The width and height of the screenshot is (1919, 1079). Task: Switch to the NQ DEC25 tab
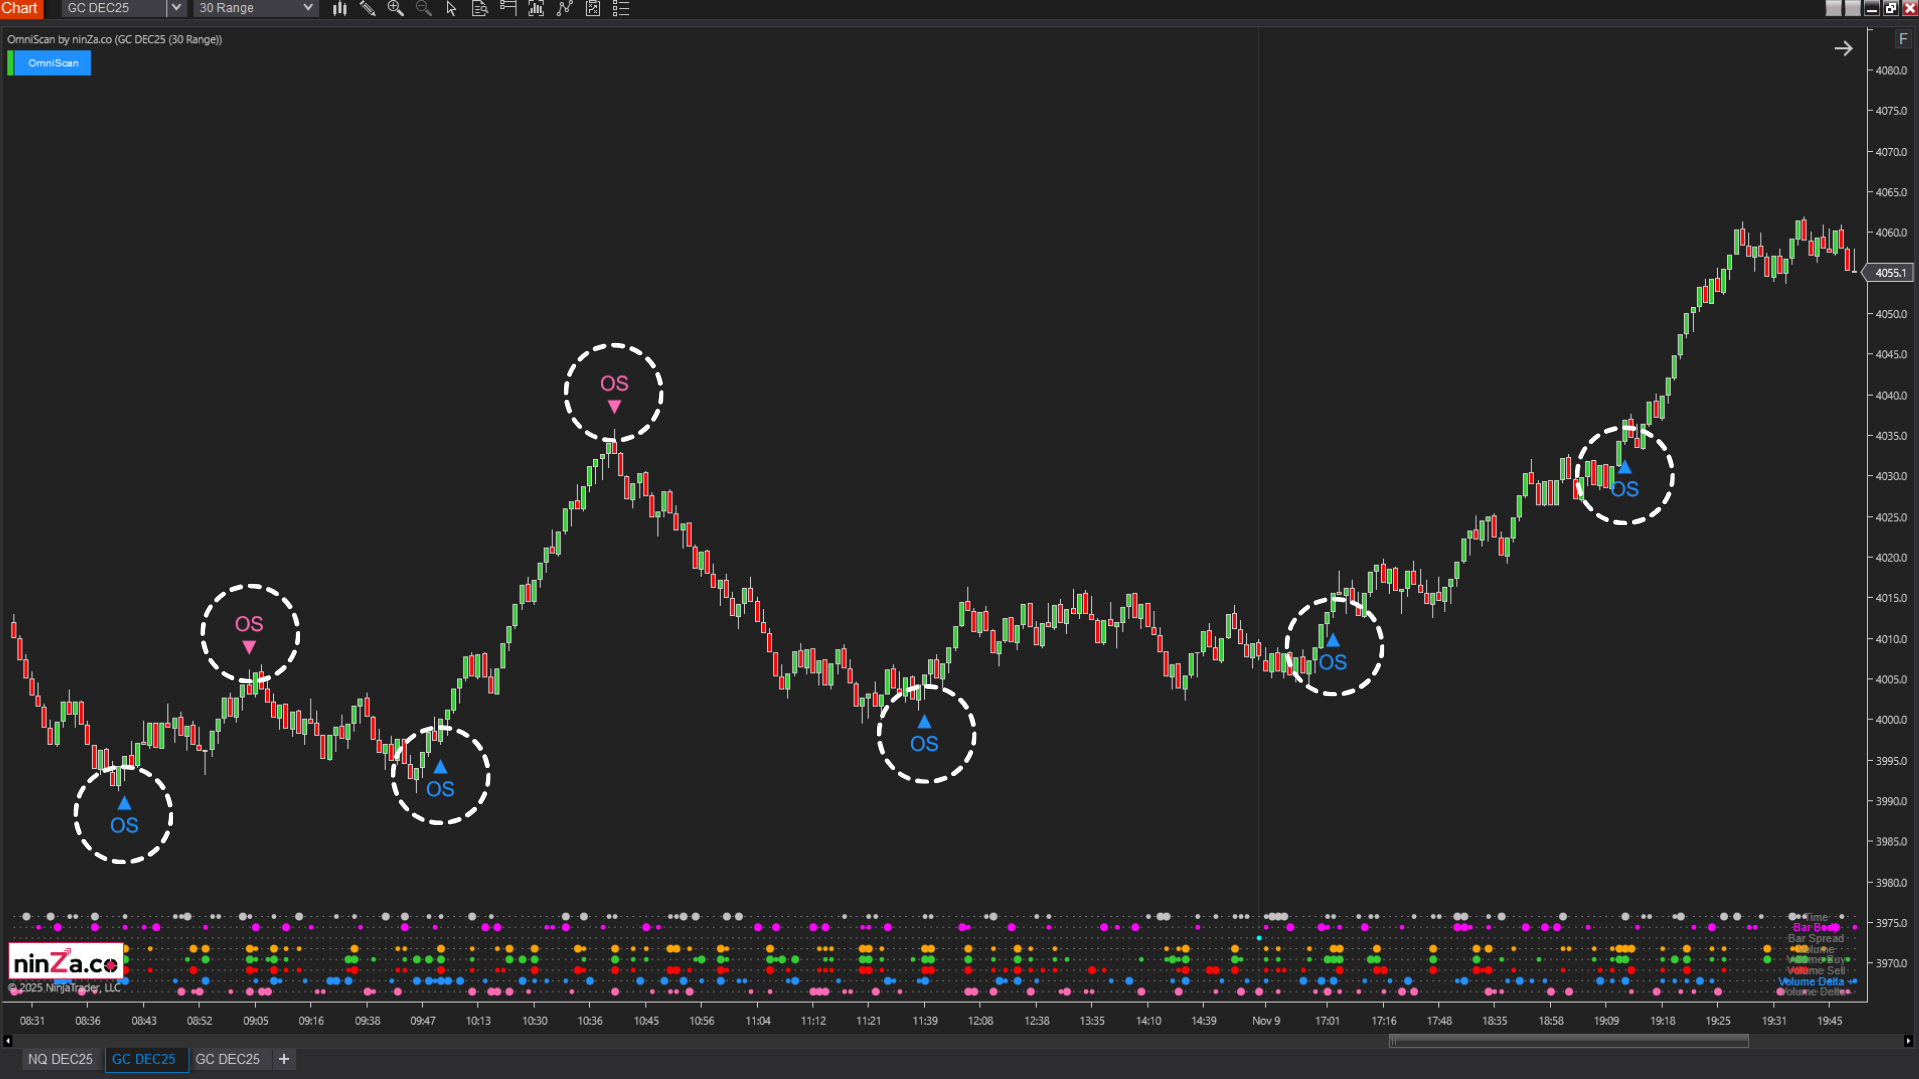click(61, 1059)
